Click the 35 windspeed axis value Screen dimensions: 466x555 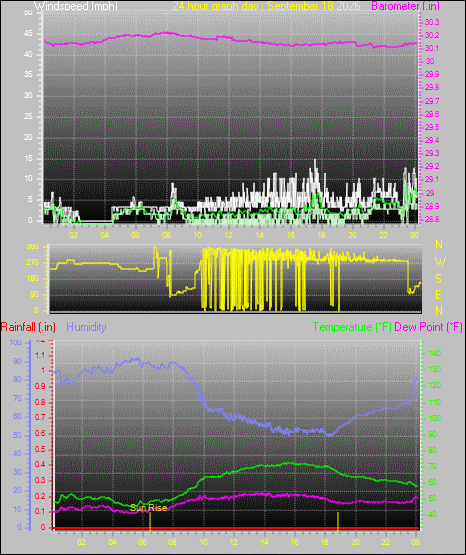click(x=28, y=75)
